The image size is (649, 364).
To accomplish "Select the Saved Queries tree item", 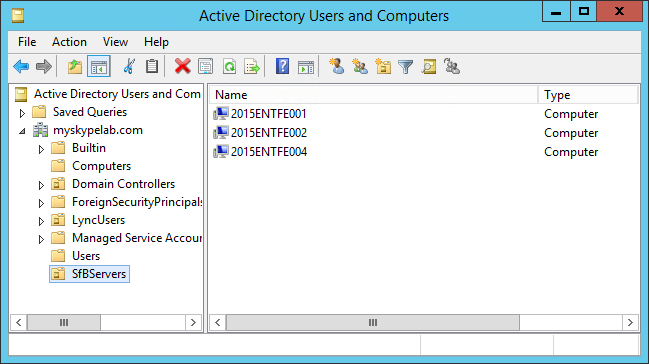I will [90, 112].
